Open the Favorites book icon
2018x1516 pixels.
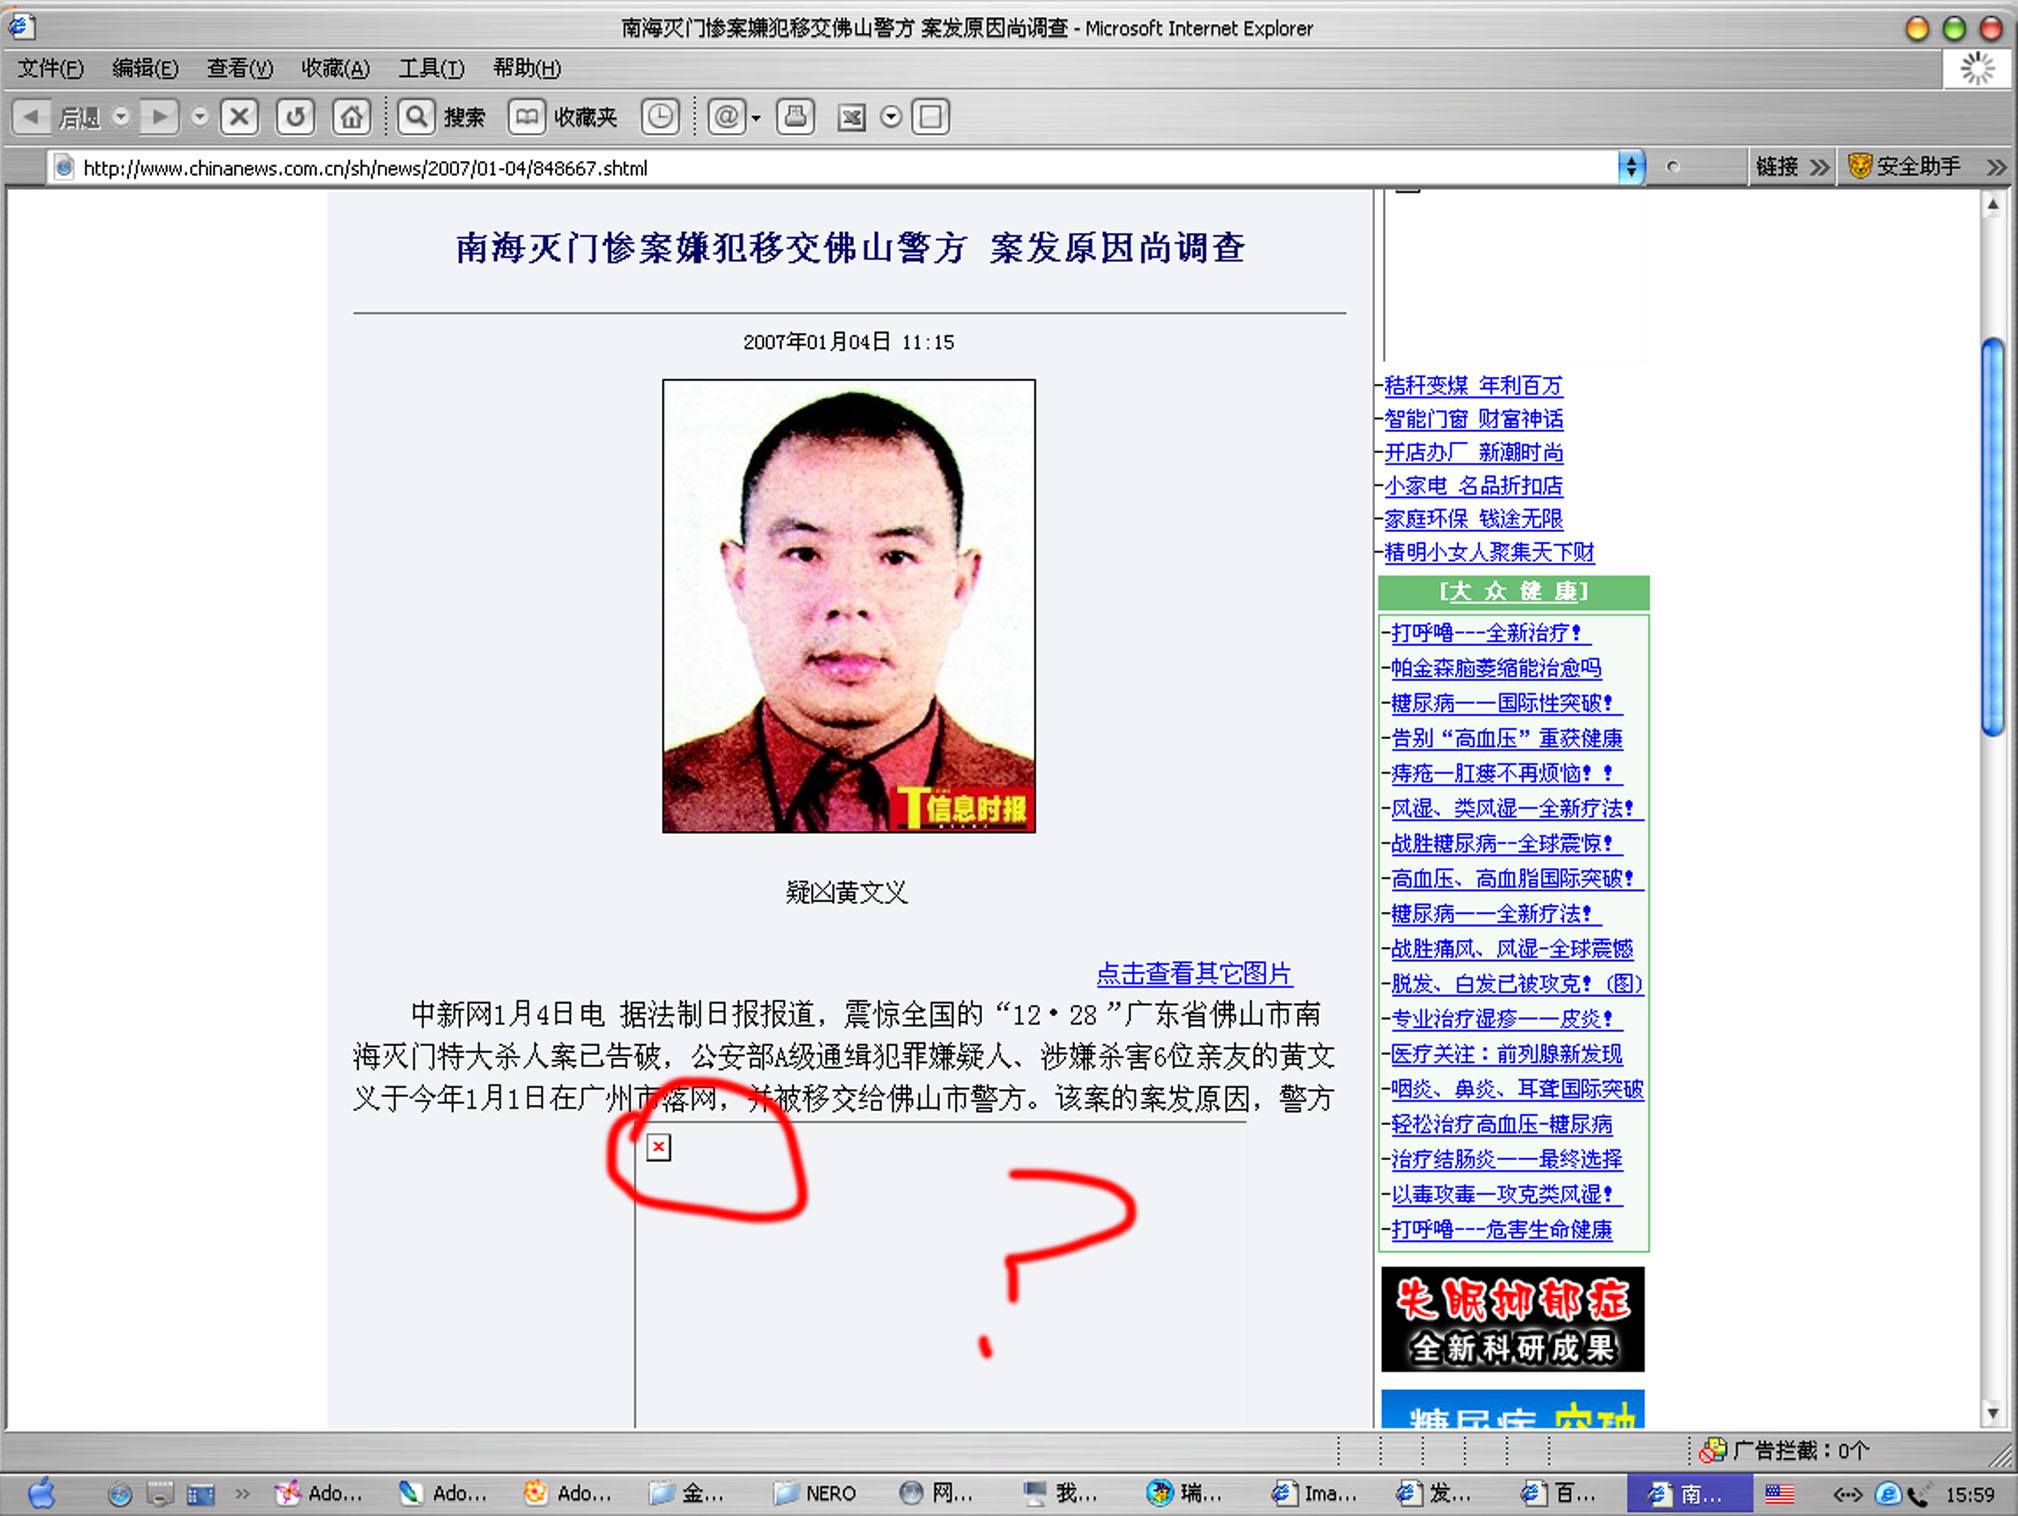pos(526,117)
